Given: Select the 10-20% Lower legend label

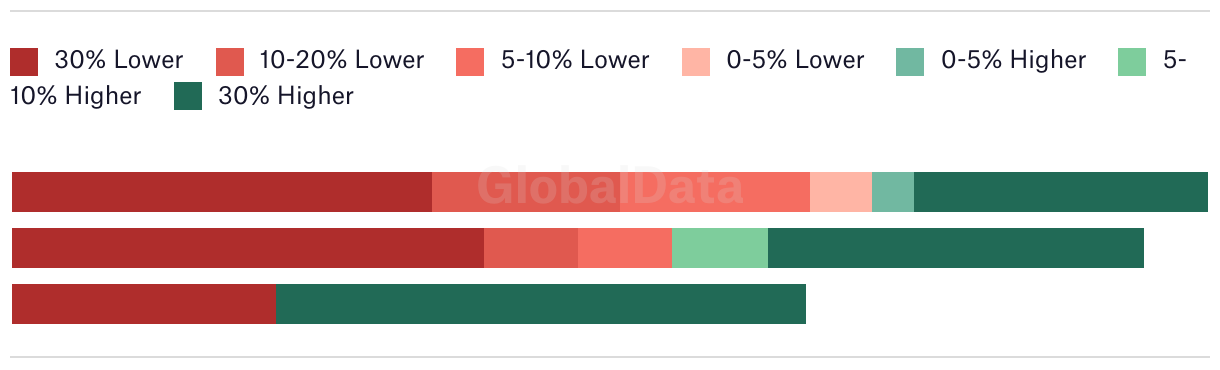Looking at the screenshot, I should (x=342, y=60).
